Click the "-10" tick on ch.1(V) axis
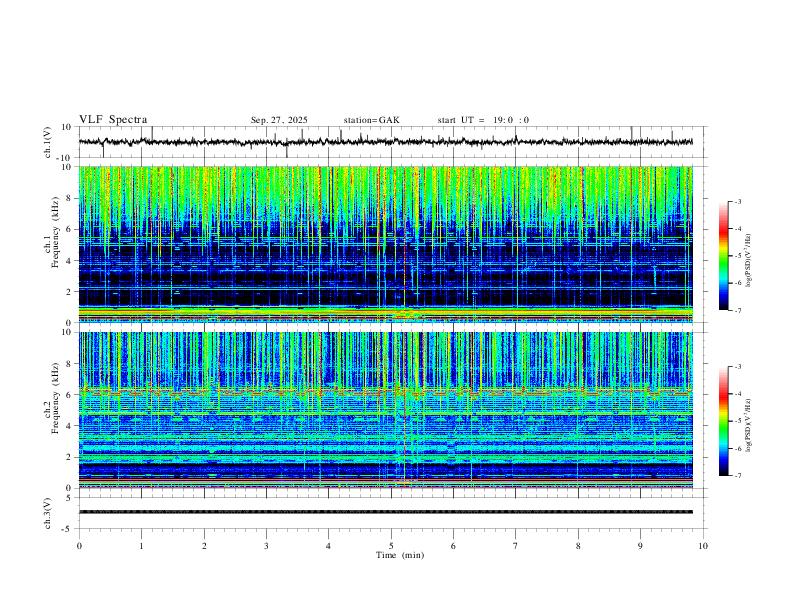The image size is (792, 612). pos(66,158)
